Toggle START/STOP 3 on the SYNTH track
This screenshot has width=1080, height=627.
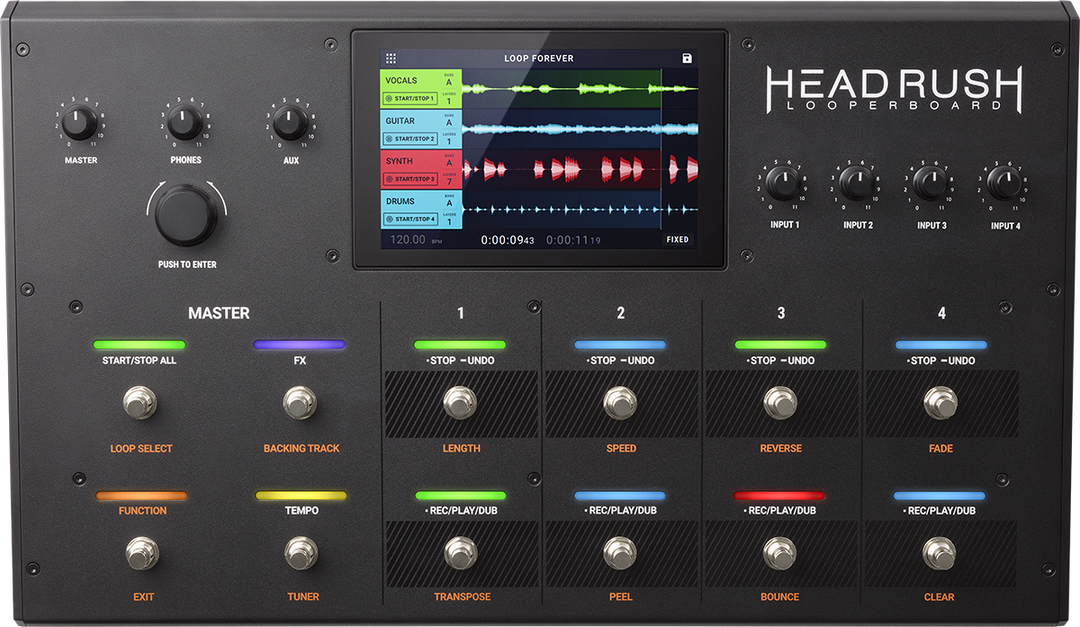tap(410, 179)
